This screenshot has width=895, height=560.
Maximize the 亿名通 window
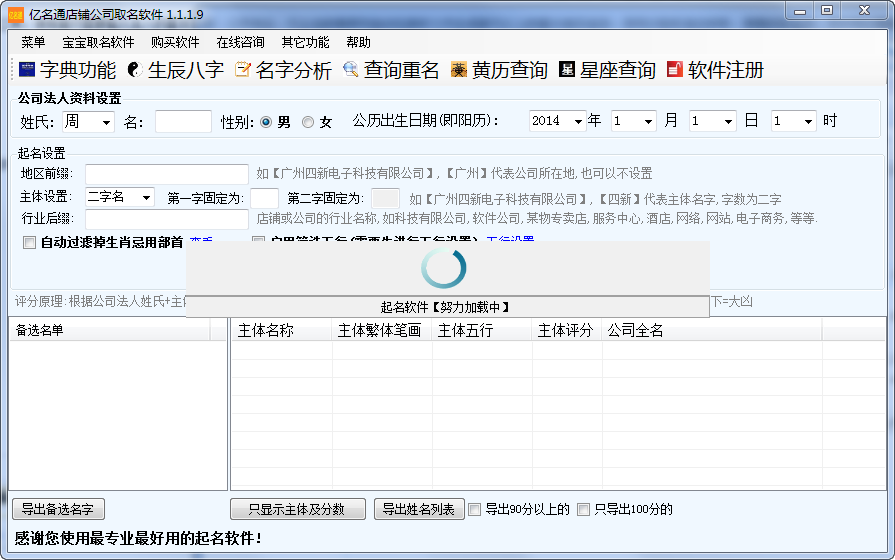point(827,11)
